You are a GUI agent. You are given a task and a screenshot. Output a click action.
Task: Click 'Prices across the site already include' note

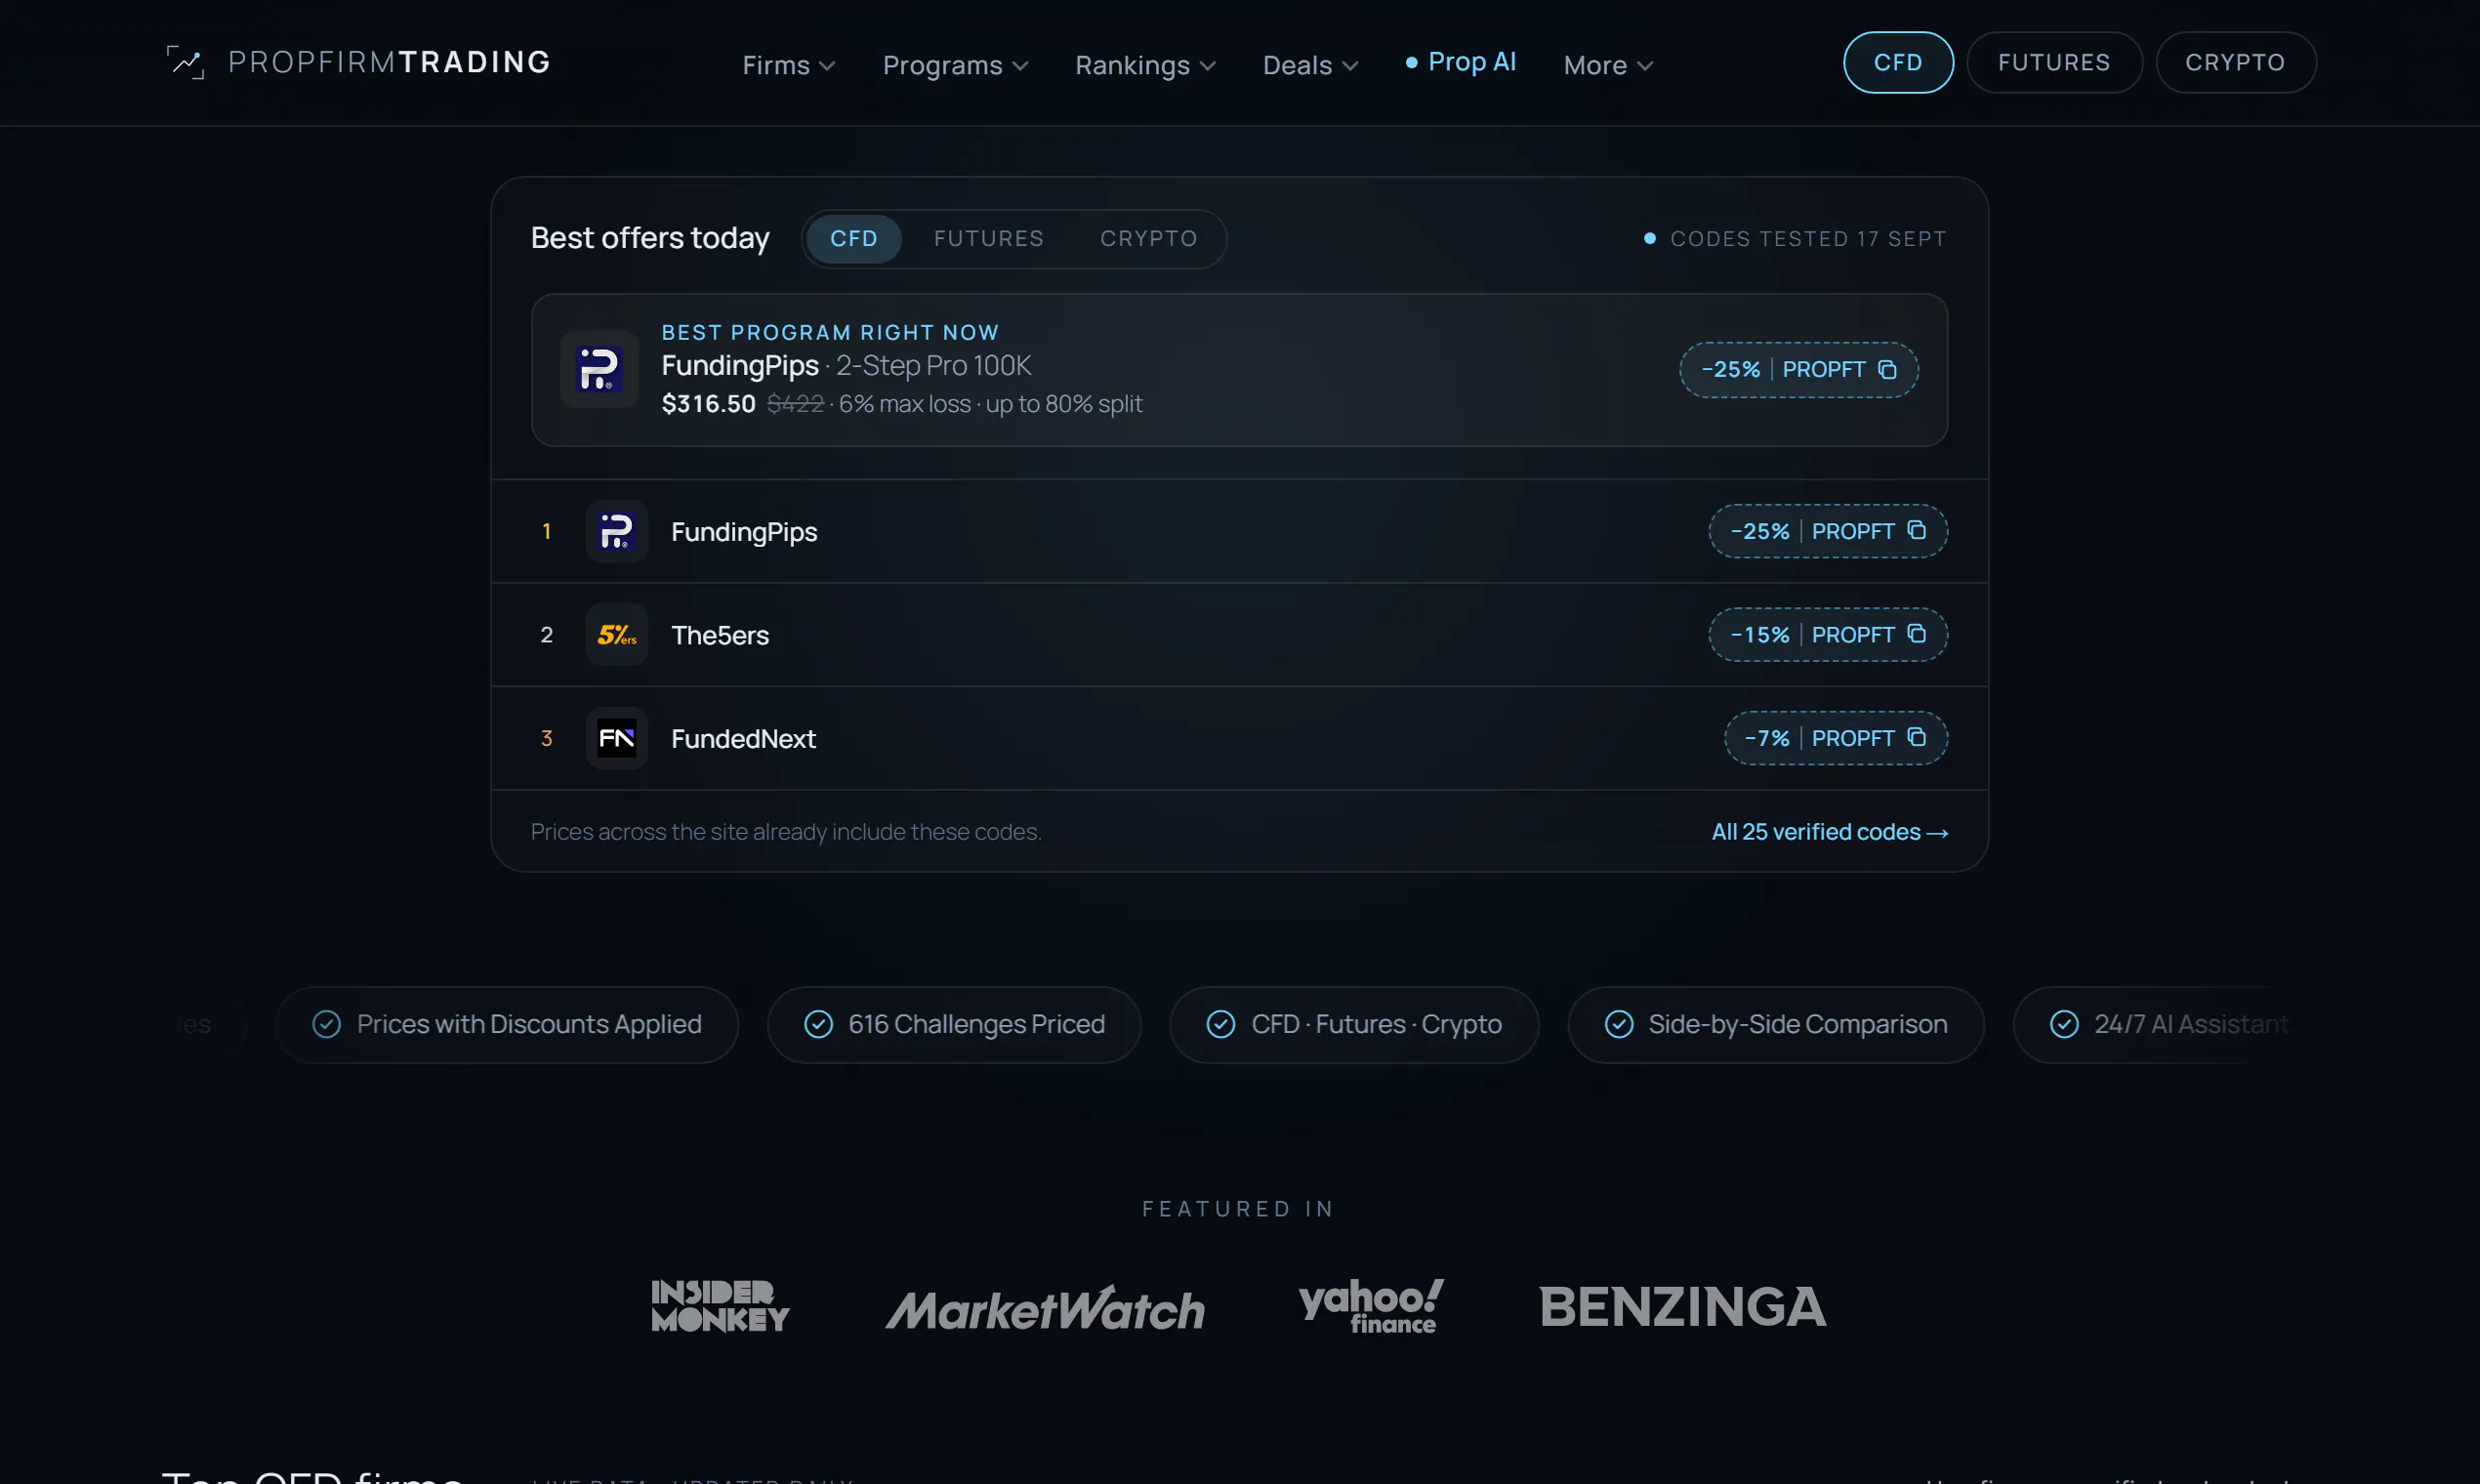786,832
